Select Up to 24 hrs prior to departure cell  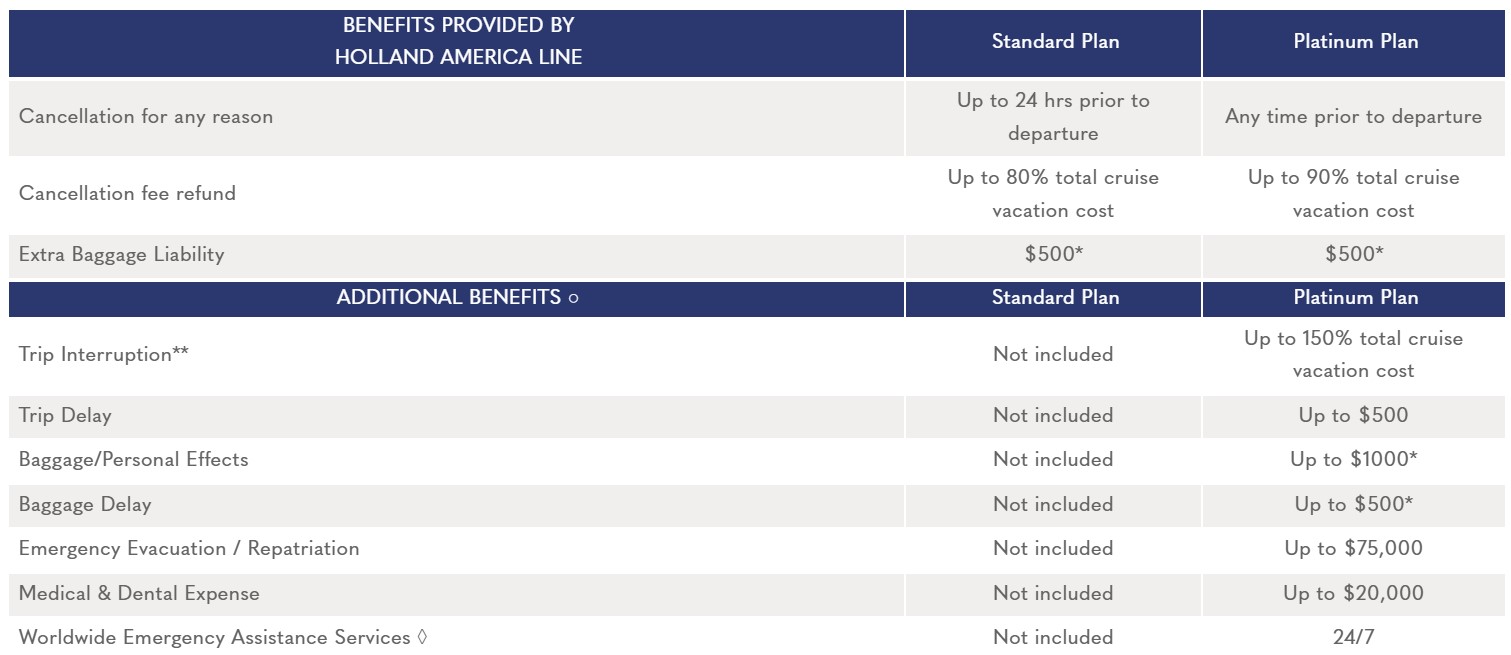tap(1054, 117)
